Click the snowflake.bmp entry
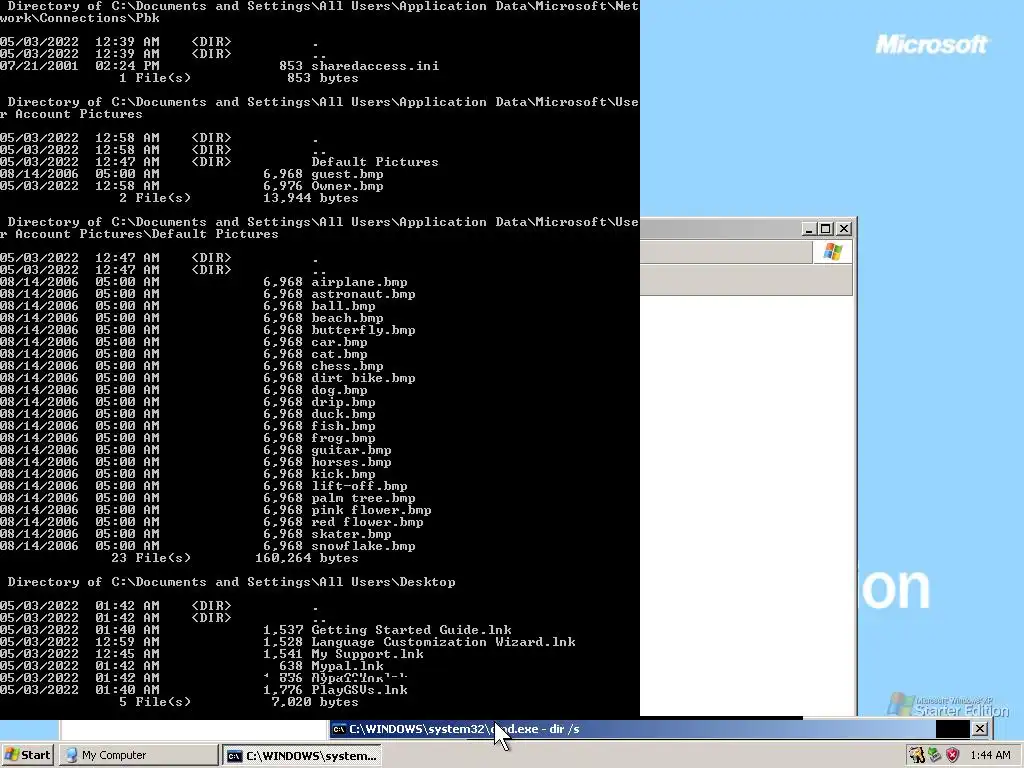 tap(363, 546)
